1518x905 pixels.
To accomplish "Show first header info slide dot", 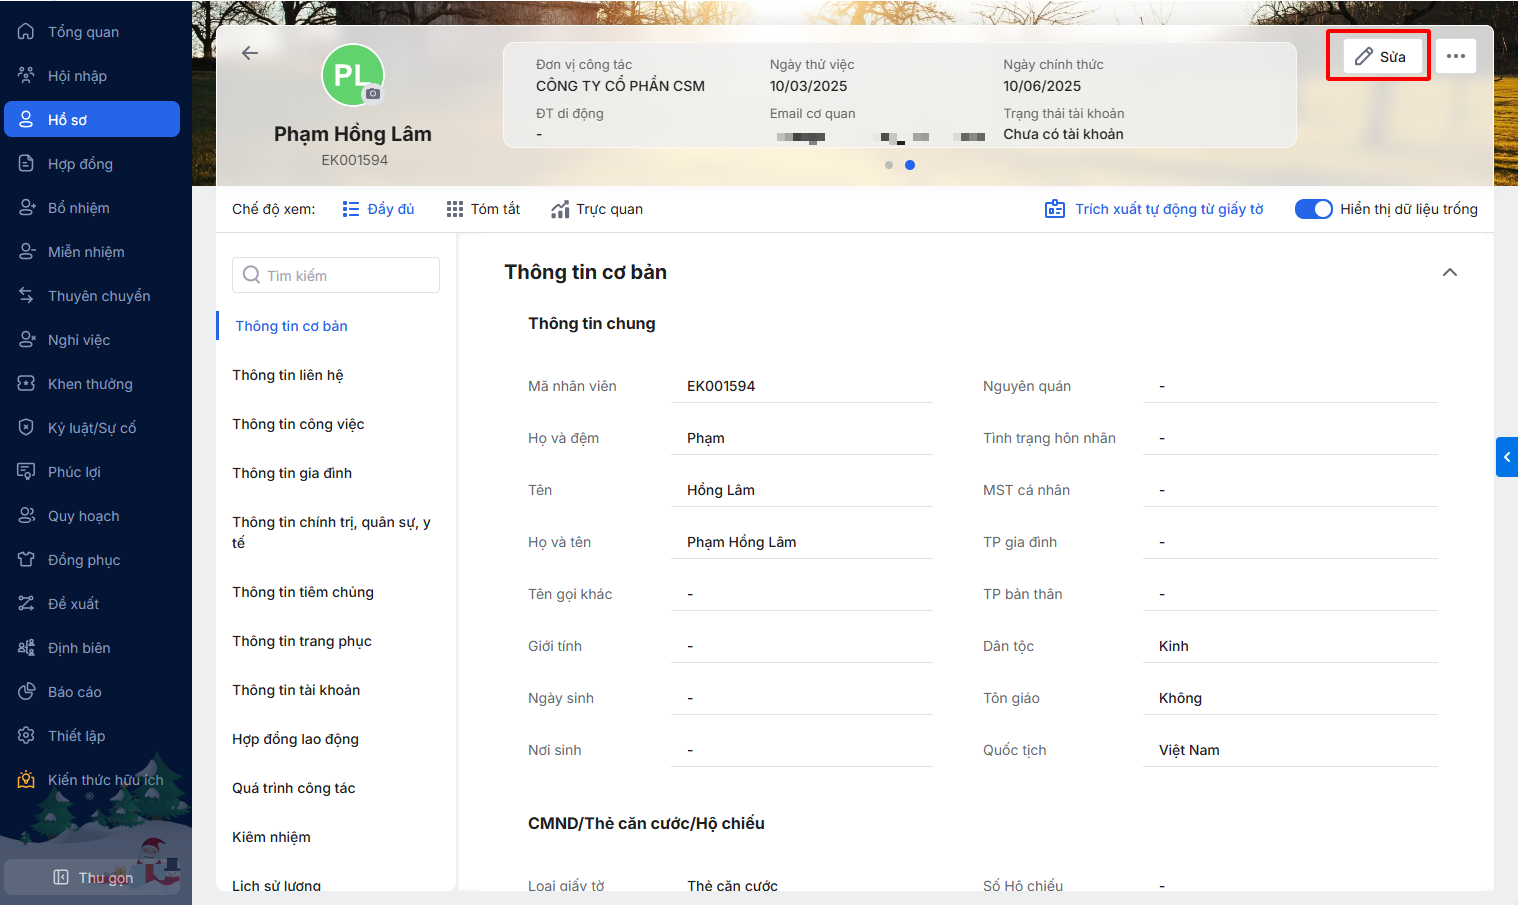I will 889,165.
